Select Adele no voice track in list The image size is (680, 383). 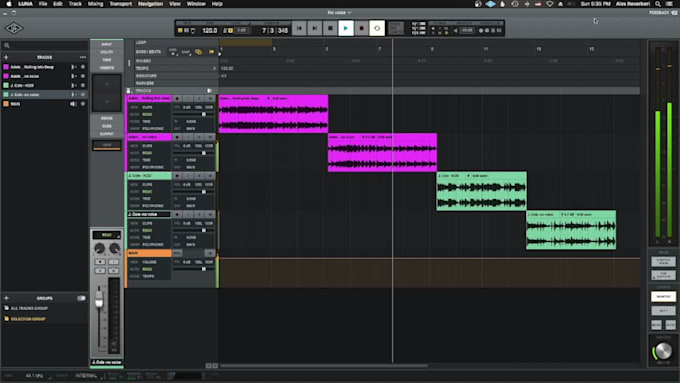tap(44, 76)
